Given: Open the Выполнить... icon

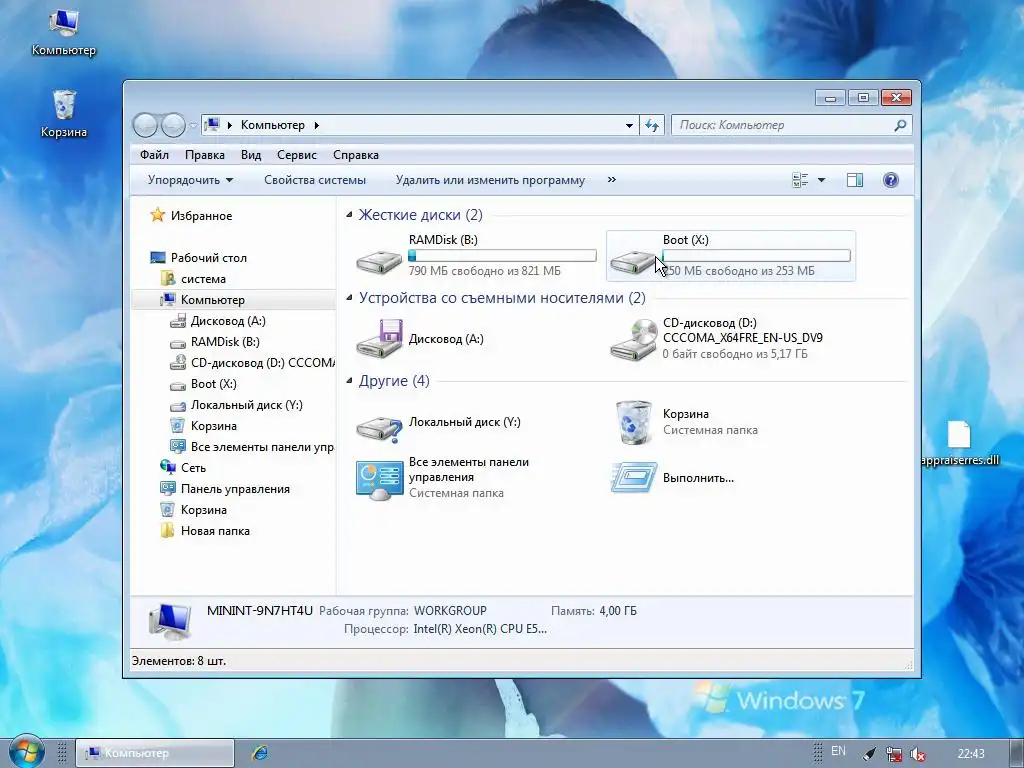Looking at the screenshot, I should point(633,477).
